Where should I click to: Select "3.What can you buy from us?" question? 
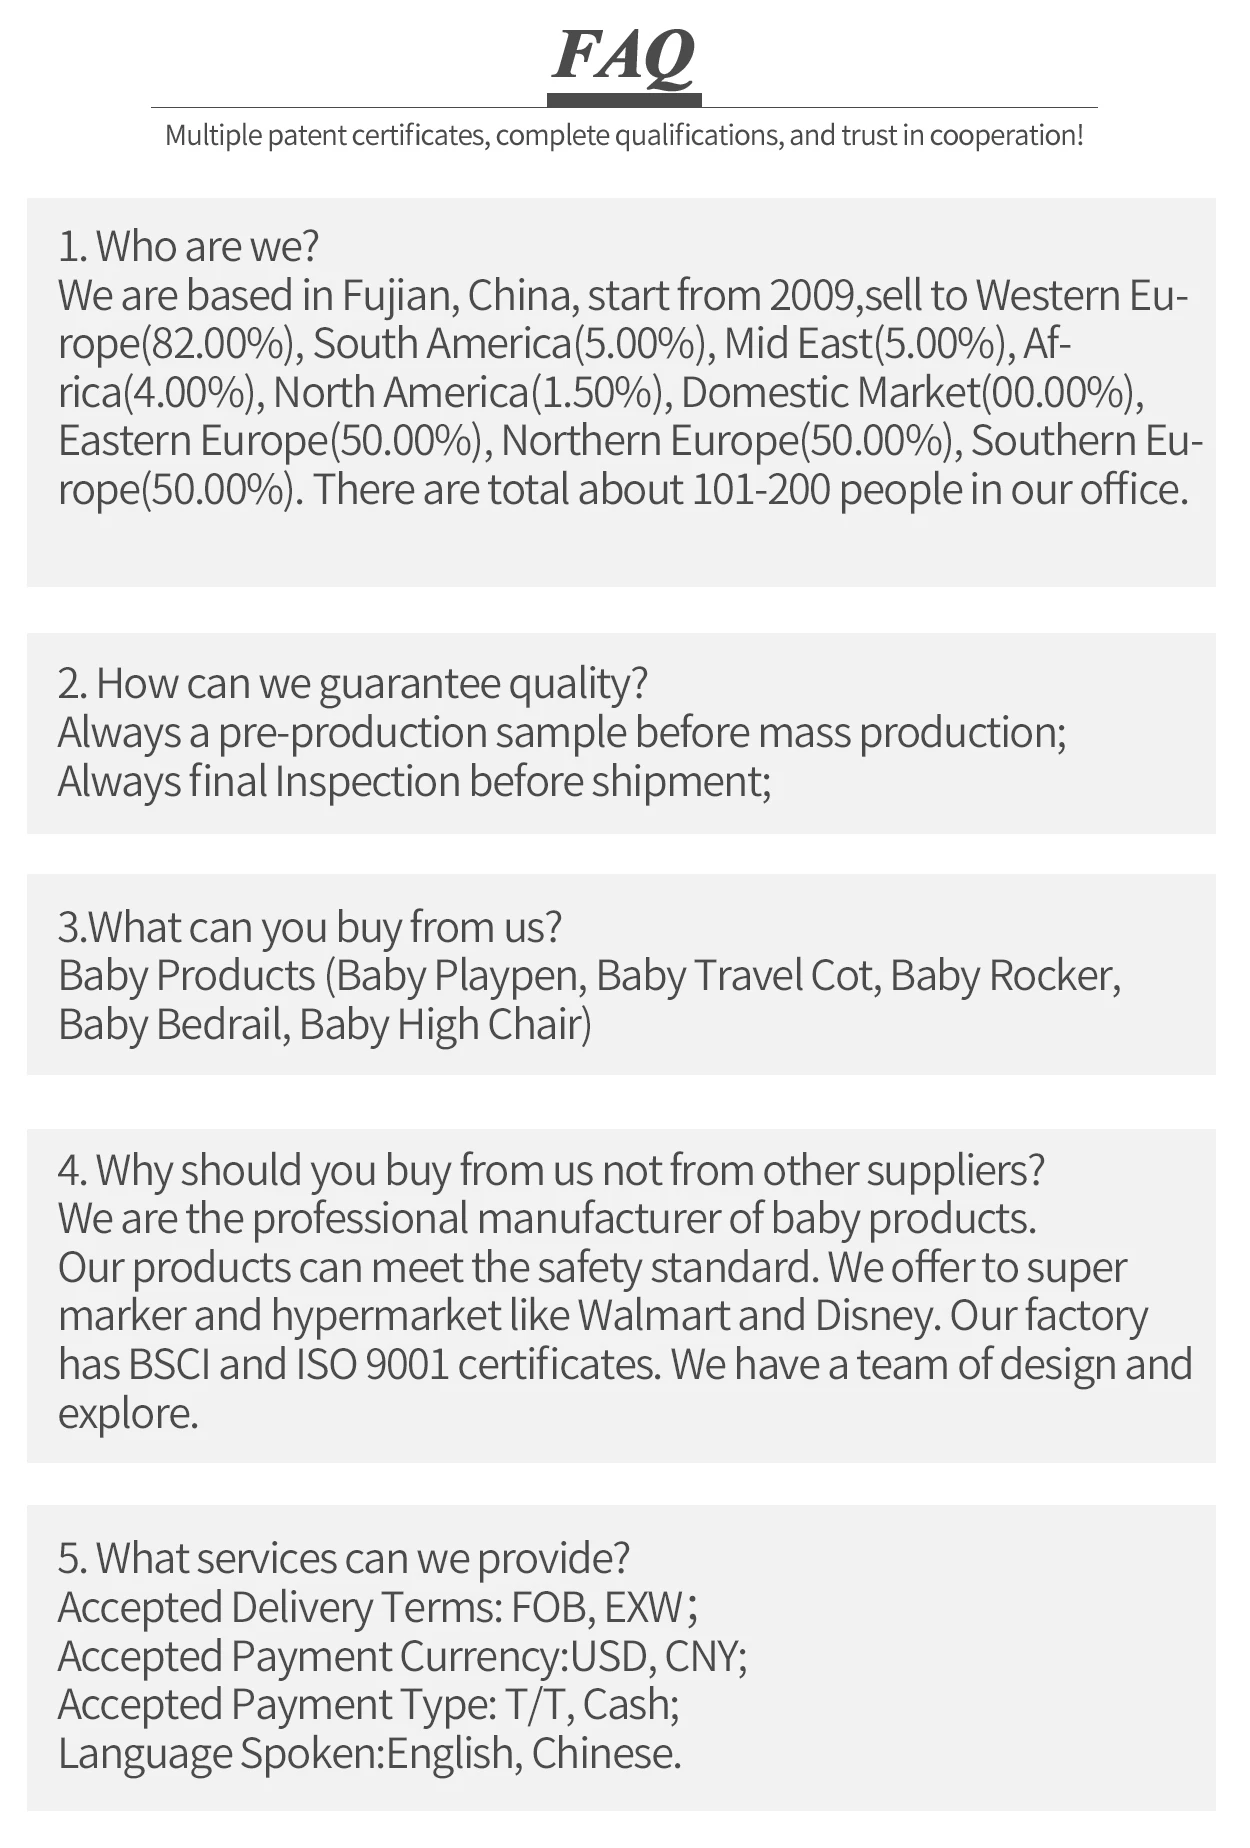[x=310, y=927]
